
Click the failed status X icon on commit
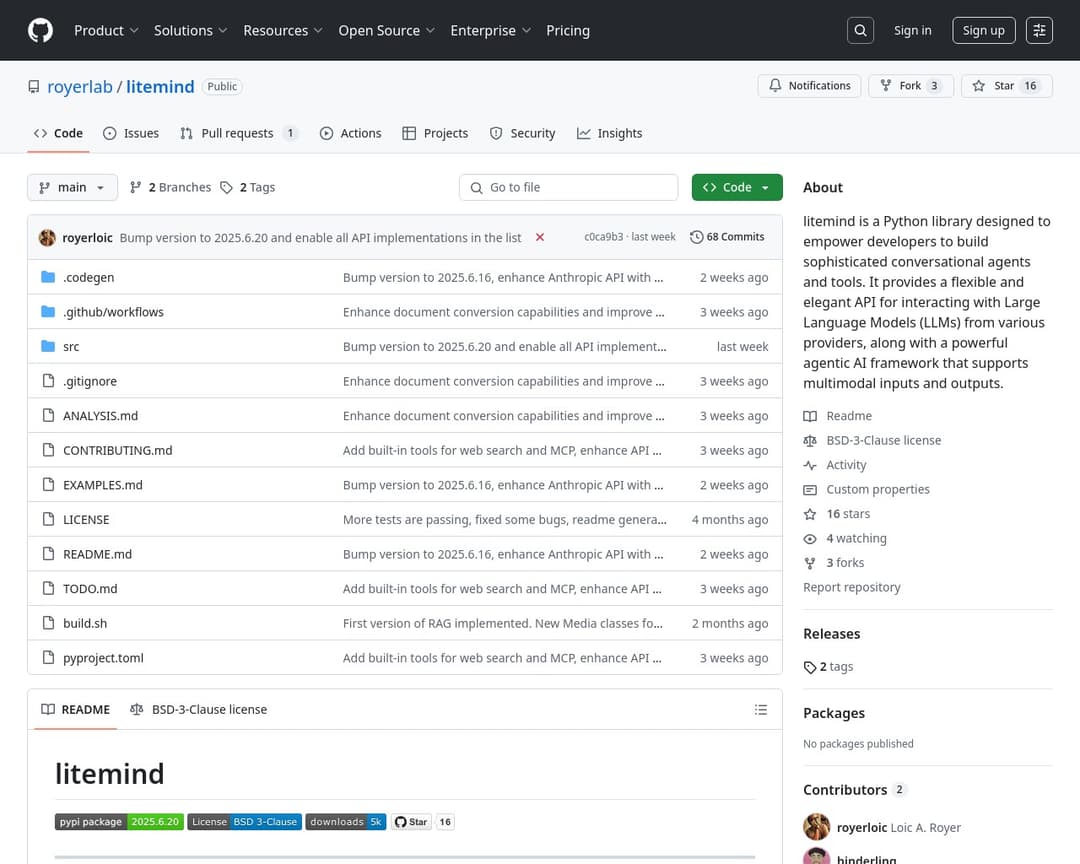point(540,237)
